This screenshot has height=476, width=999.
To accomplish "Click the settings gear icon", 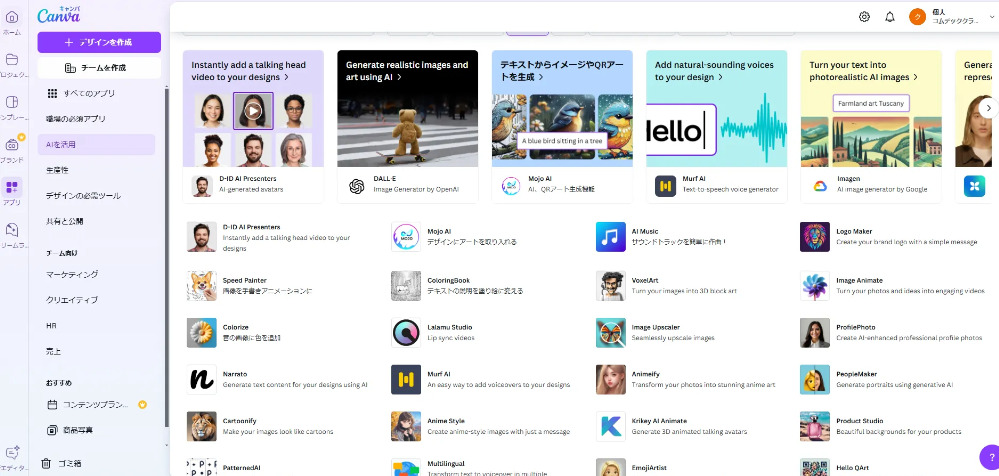I will click(864, 17).
